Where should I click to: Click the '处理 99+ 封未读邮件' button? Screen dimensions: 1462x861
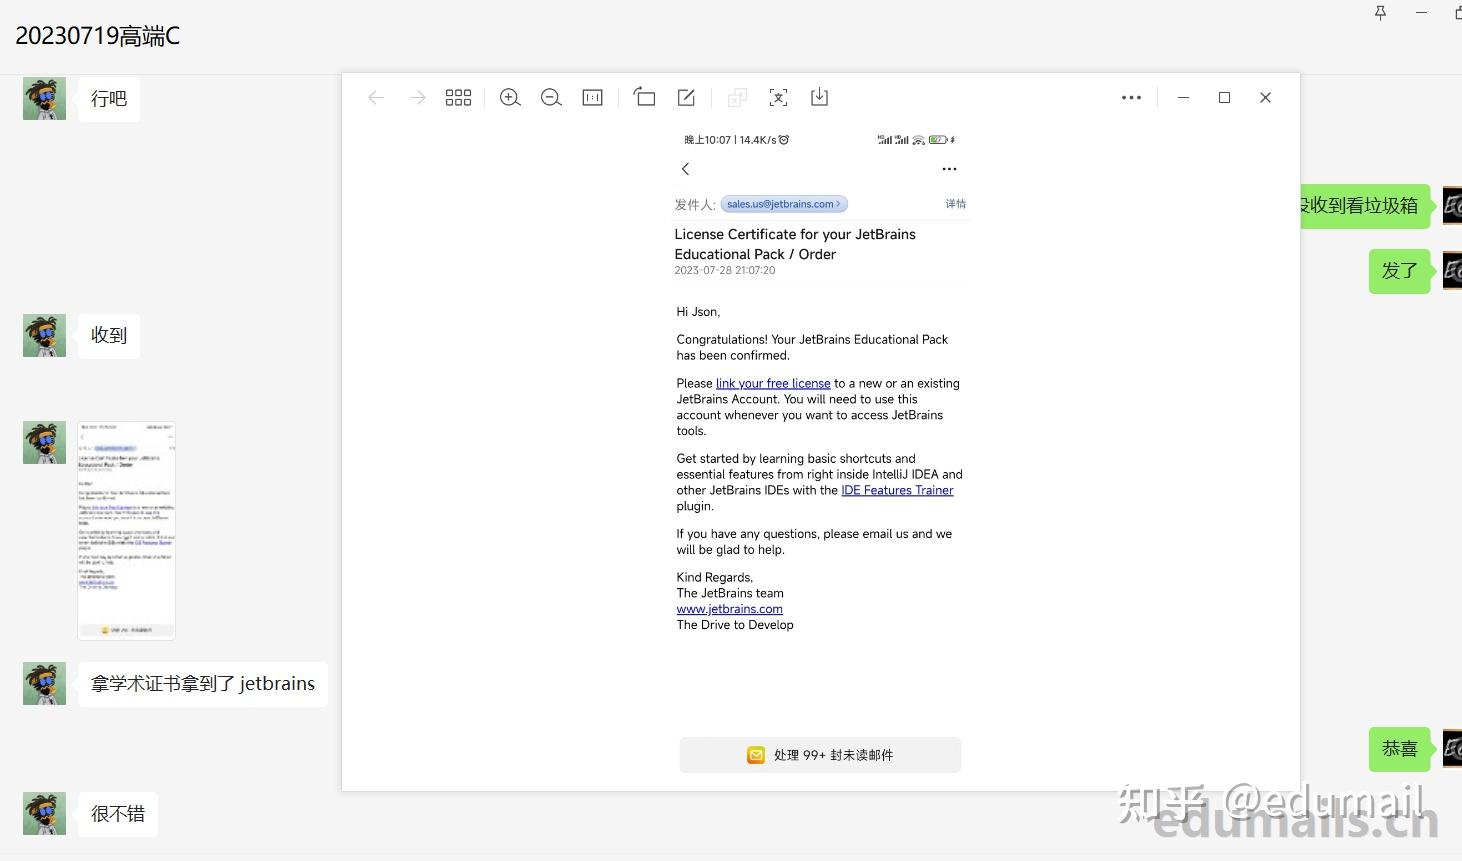pyautogui.click(x=819, y=755)
